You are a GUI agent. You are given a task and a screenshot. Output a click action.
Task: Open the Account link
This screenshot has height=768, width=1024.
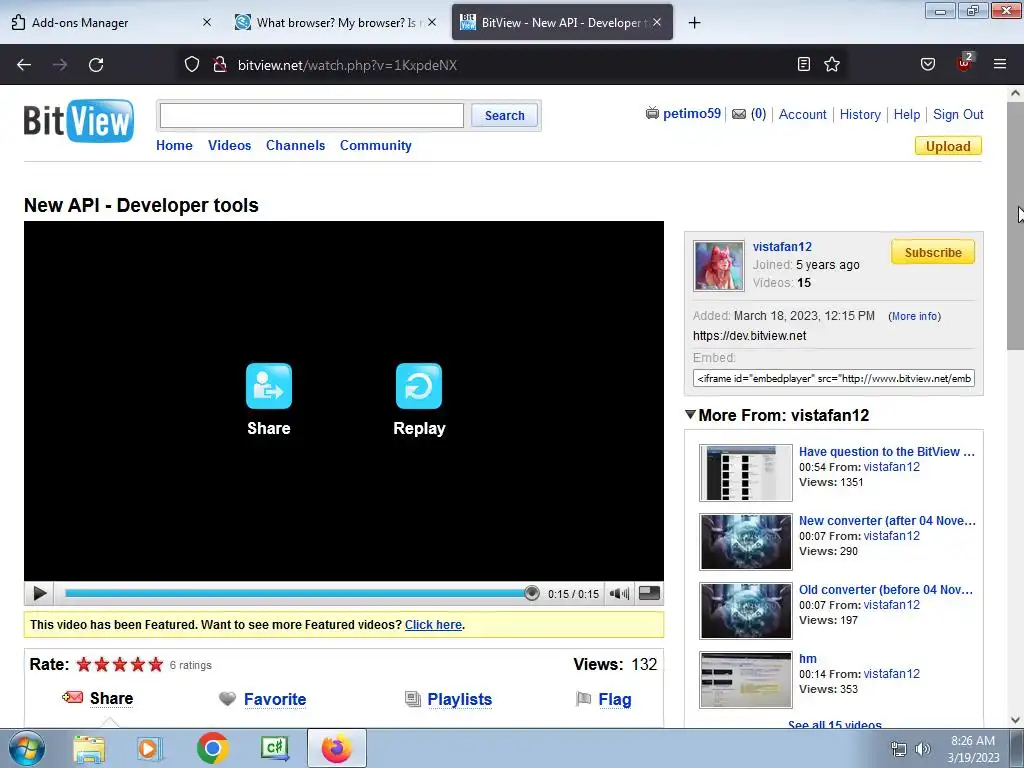tap(803, 114)
